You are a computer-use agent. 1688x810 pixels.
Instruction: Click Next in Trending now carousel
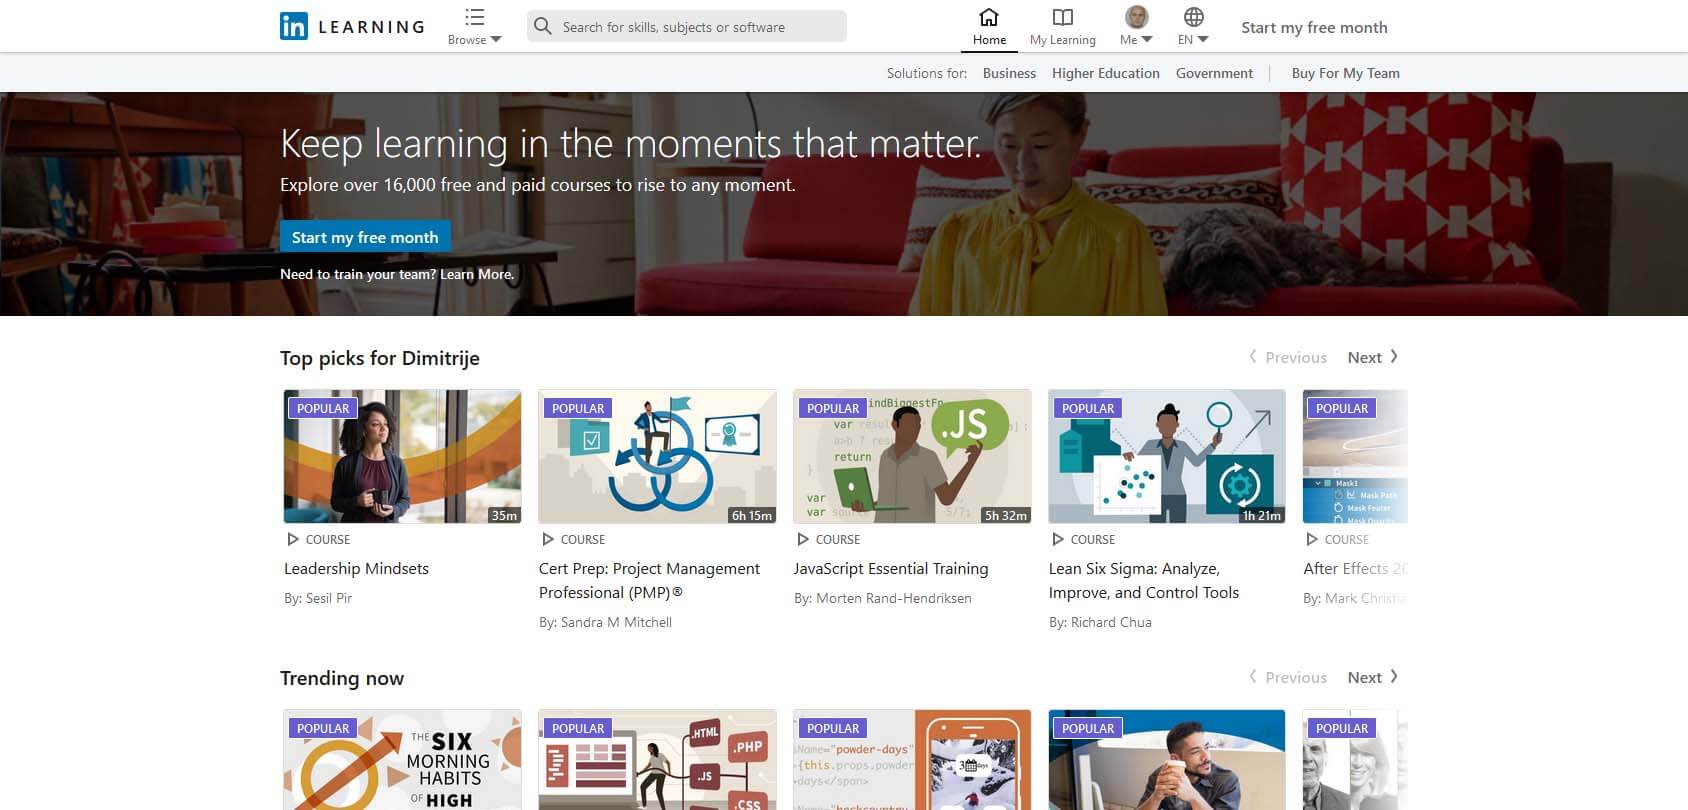[1373, 677]
